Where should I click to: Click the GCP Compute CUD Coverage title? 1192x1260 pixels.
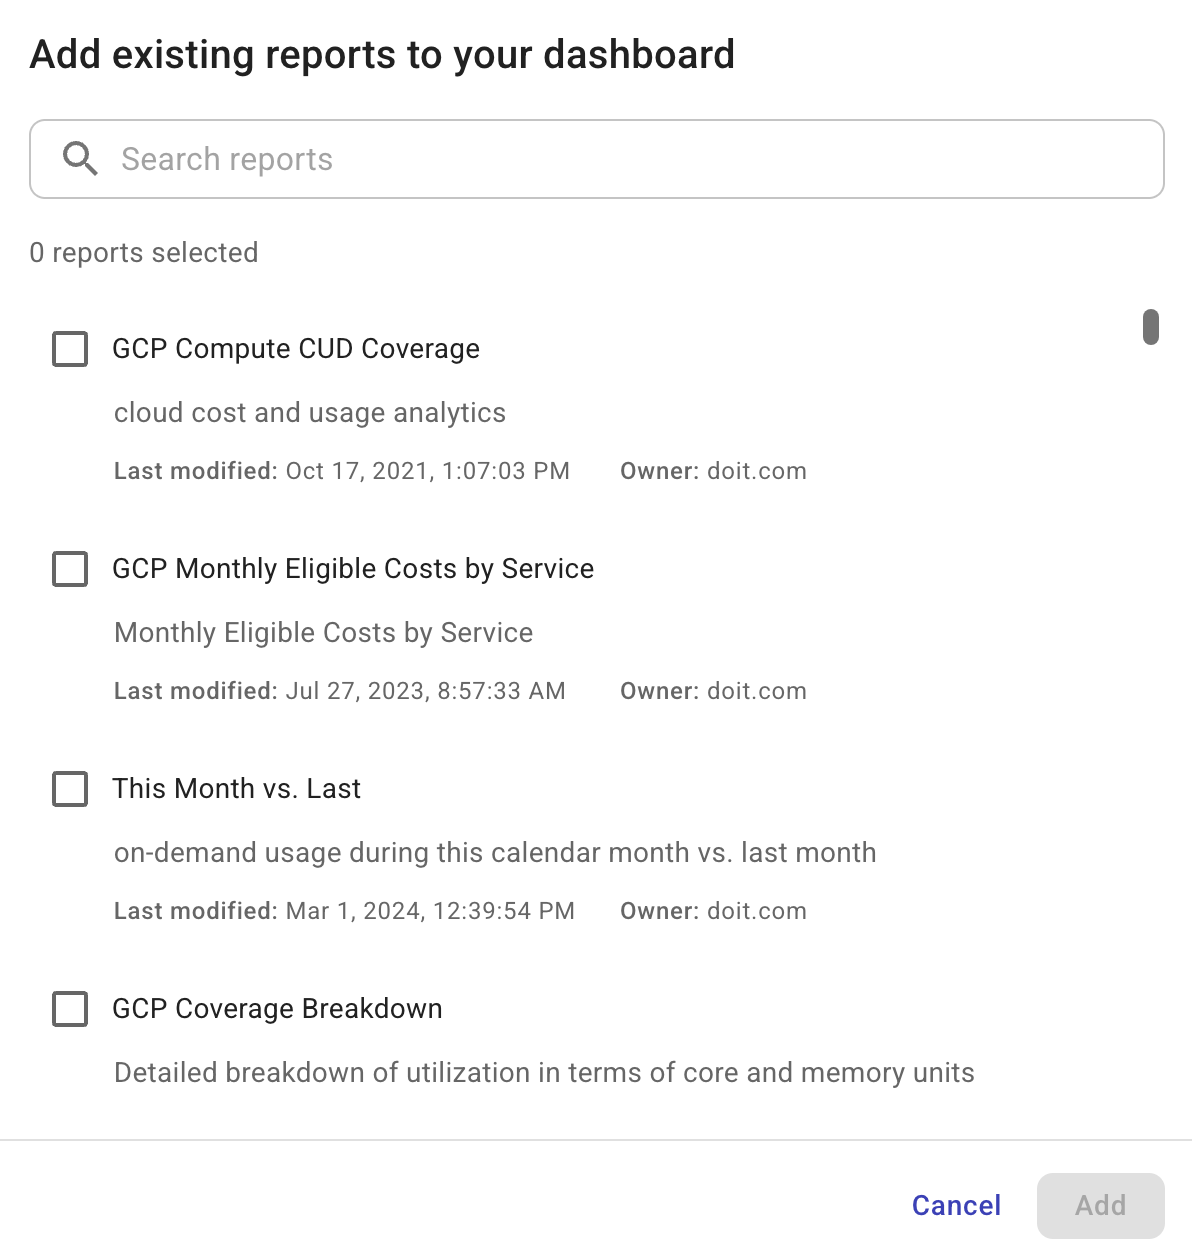(x=296, y=348)
